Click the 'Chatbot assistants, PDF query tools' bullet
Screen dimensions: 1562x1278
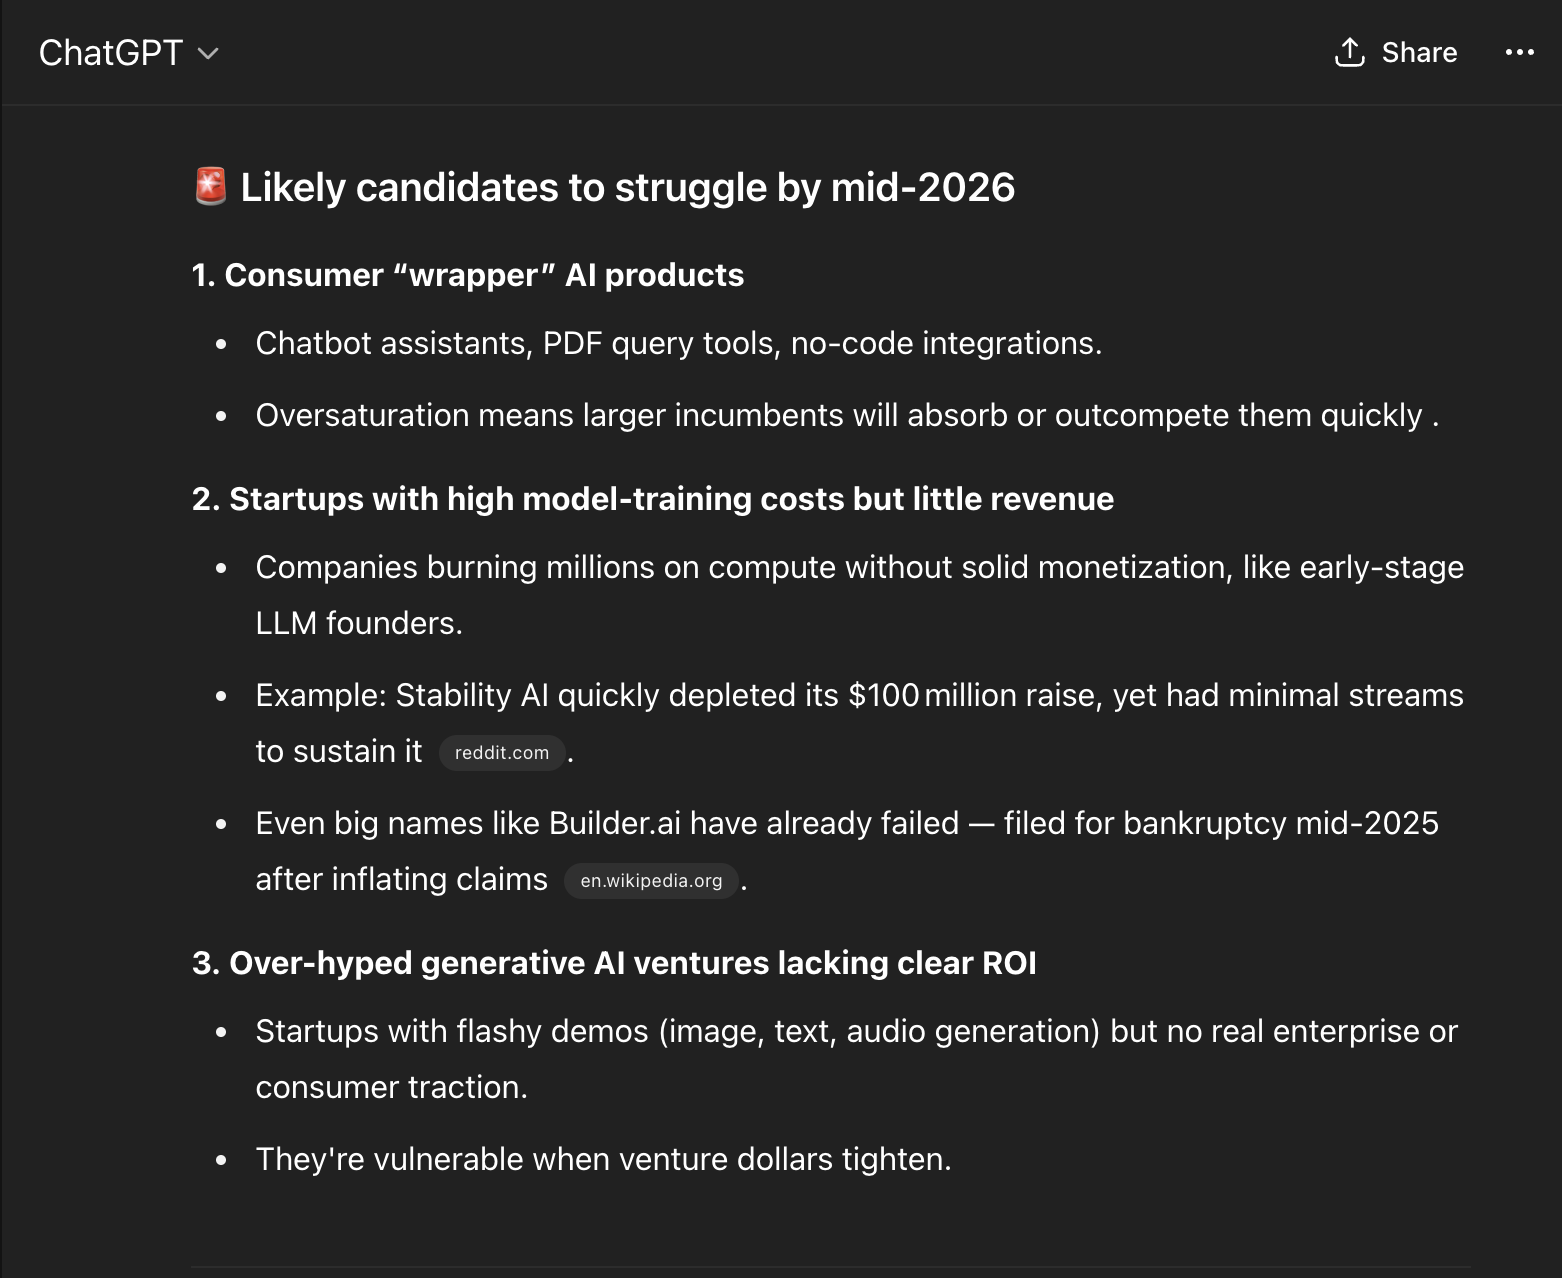click(x=679, y=343)
